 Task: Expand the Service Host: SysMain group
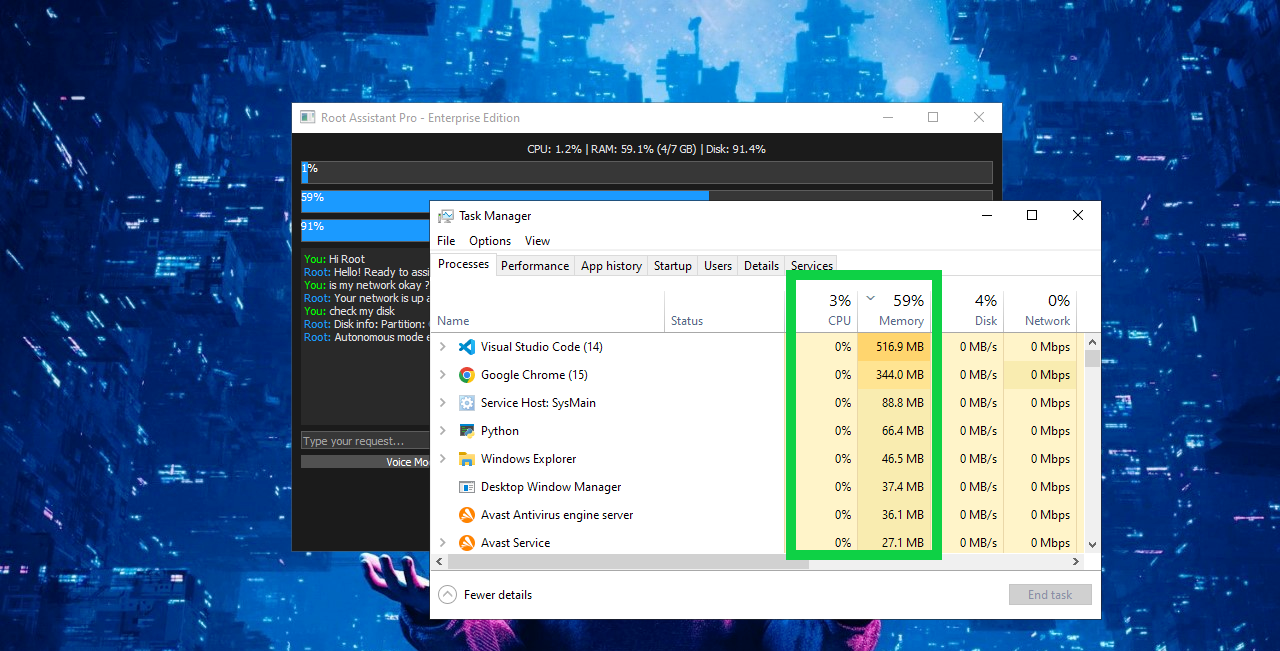pyautogui.click(x=443, y=403)
